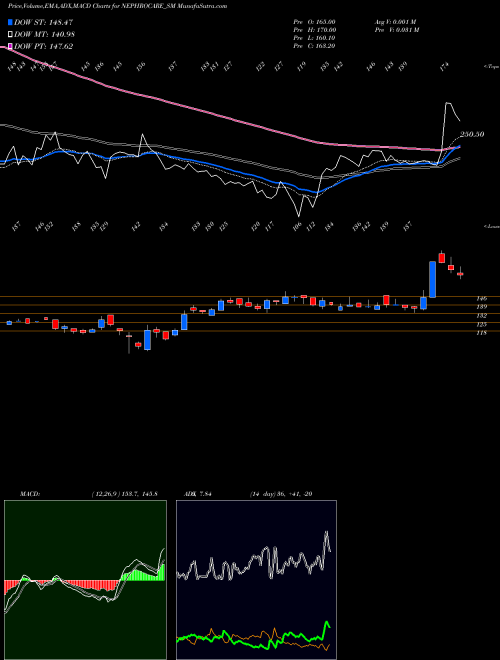Click the 'DOW MT: 140.98' legend text
Image resolution: width=500 pixels, height=660 pixels.
[44, 35]
